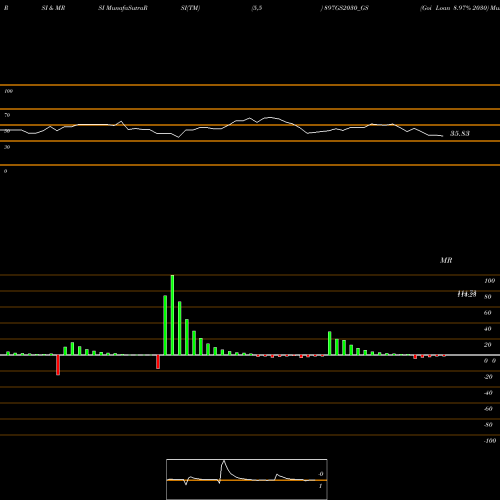Click the MR panel heading
This screenshot has height=500, width=500.
pos(446,260)
